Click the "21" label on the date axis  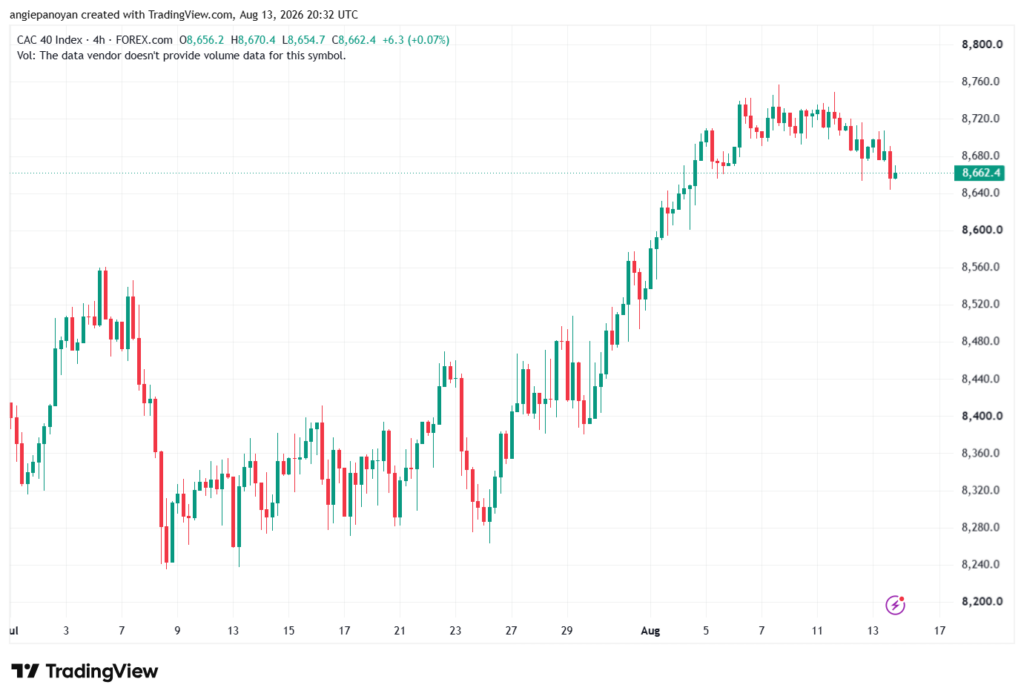(400, 630)
